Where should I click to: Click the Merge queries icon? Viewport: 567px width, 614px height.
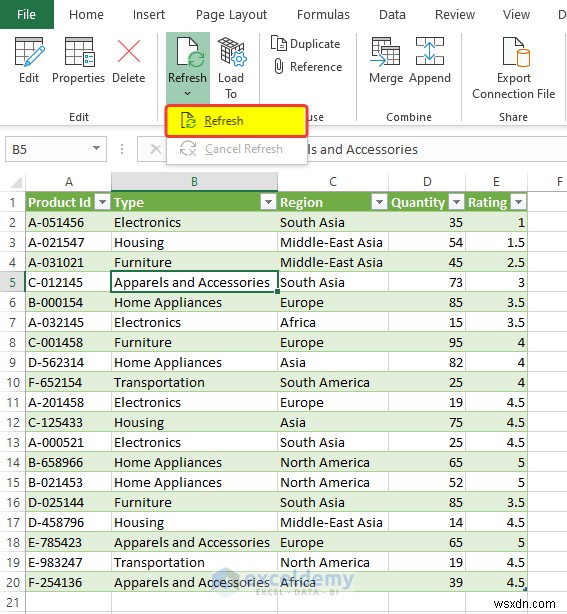pos(385,51)
